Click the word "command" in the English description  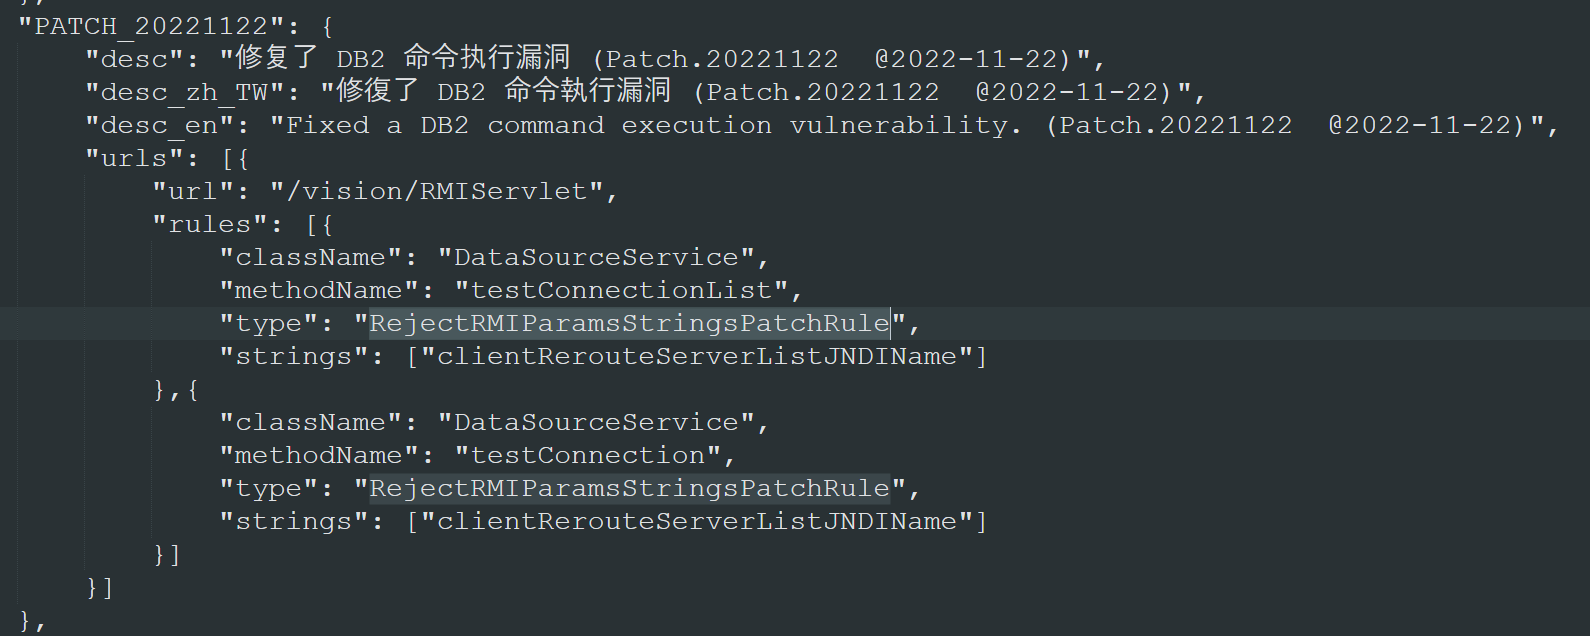[546, 126]
